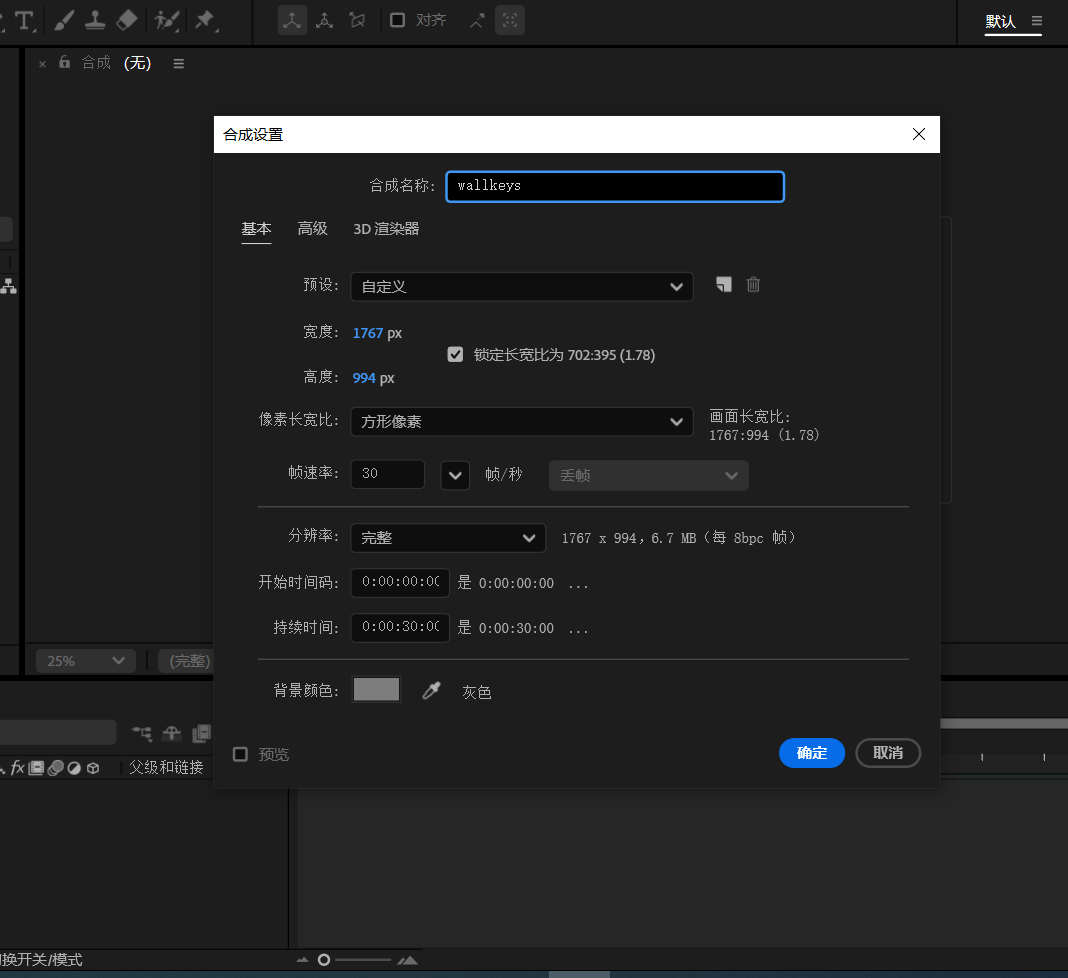
Task: Select the Clone Stamp tool
Action: pos(95,20)
